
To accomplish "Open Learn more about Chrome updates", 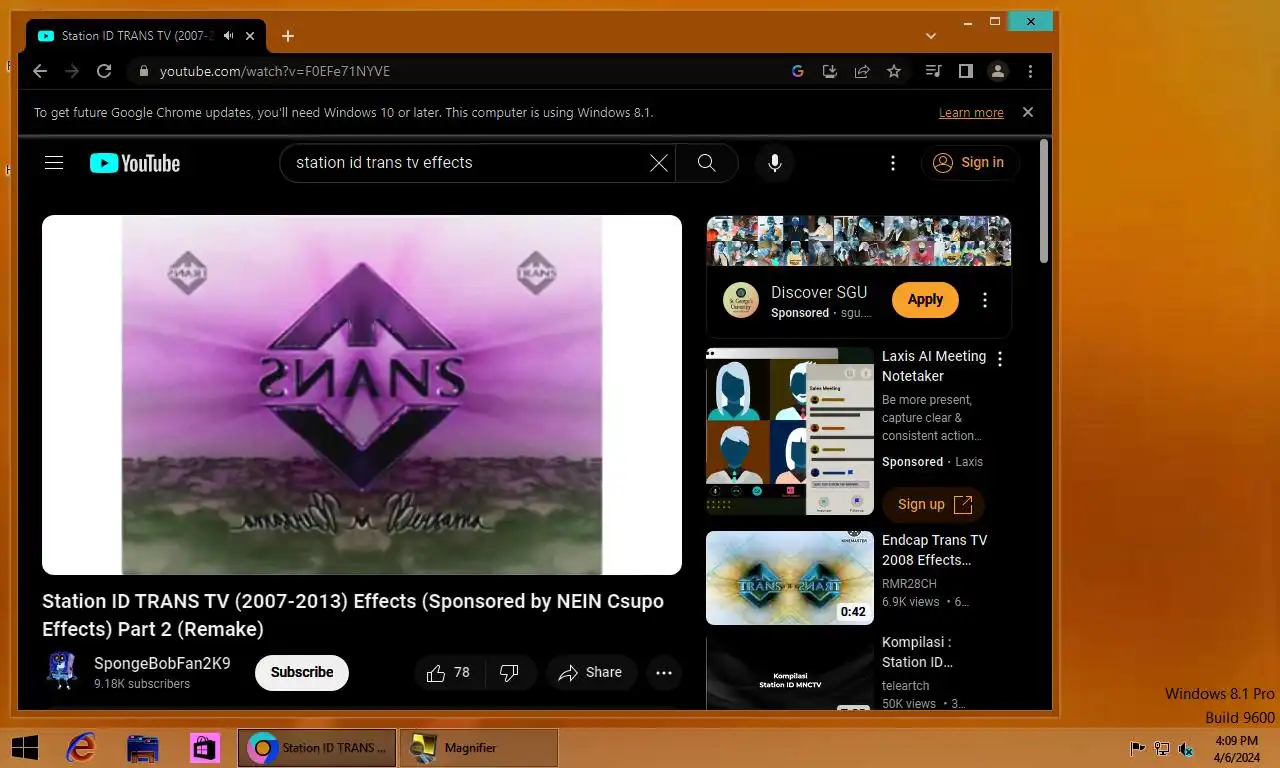I will point(971,113).
